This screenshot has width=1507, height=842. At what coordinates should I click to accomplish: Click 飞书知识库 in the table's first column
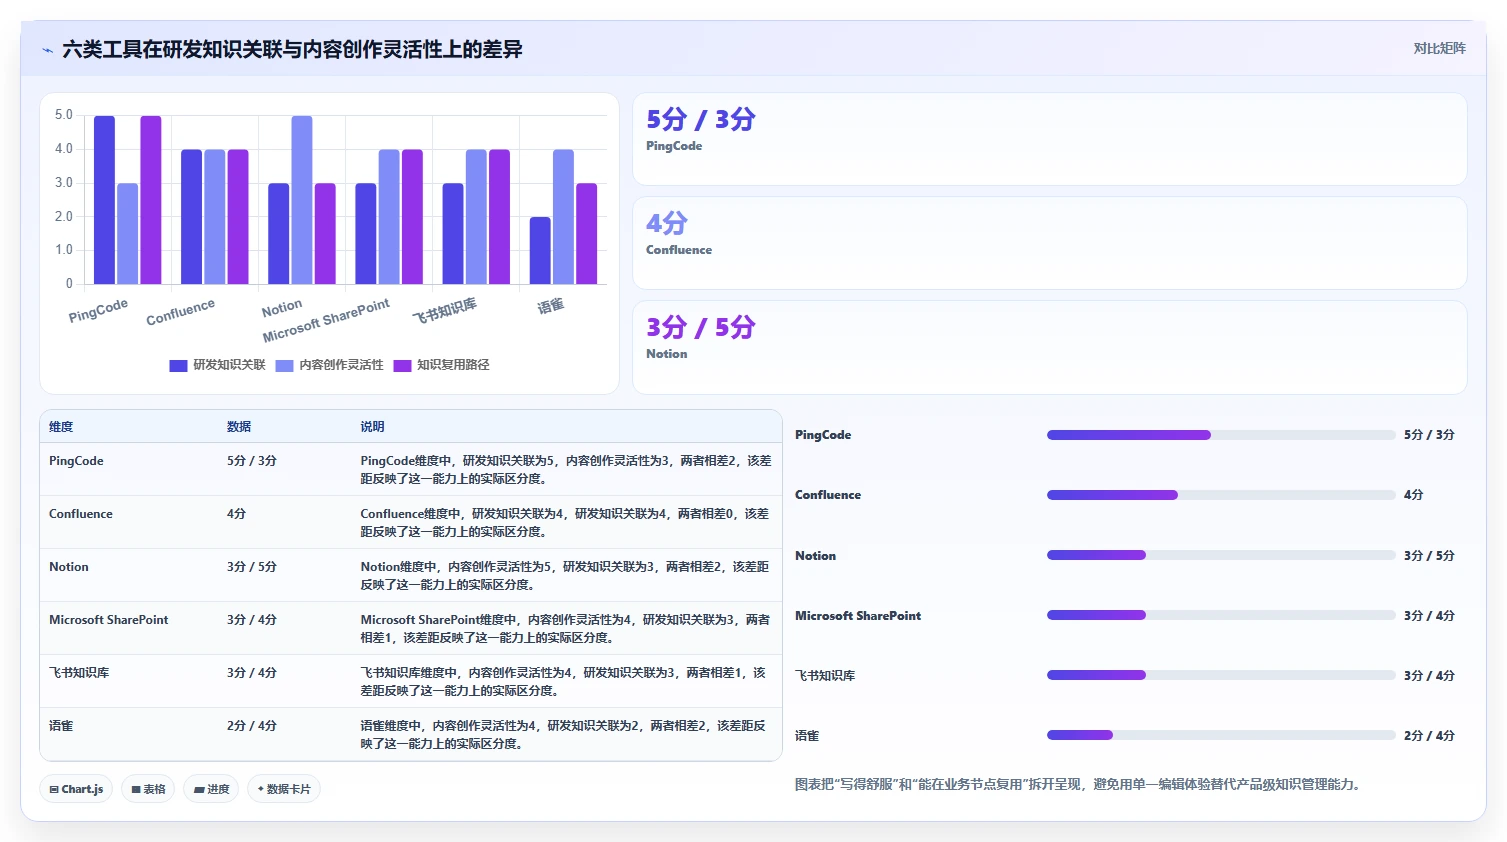pos(79,673)
